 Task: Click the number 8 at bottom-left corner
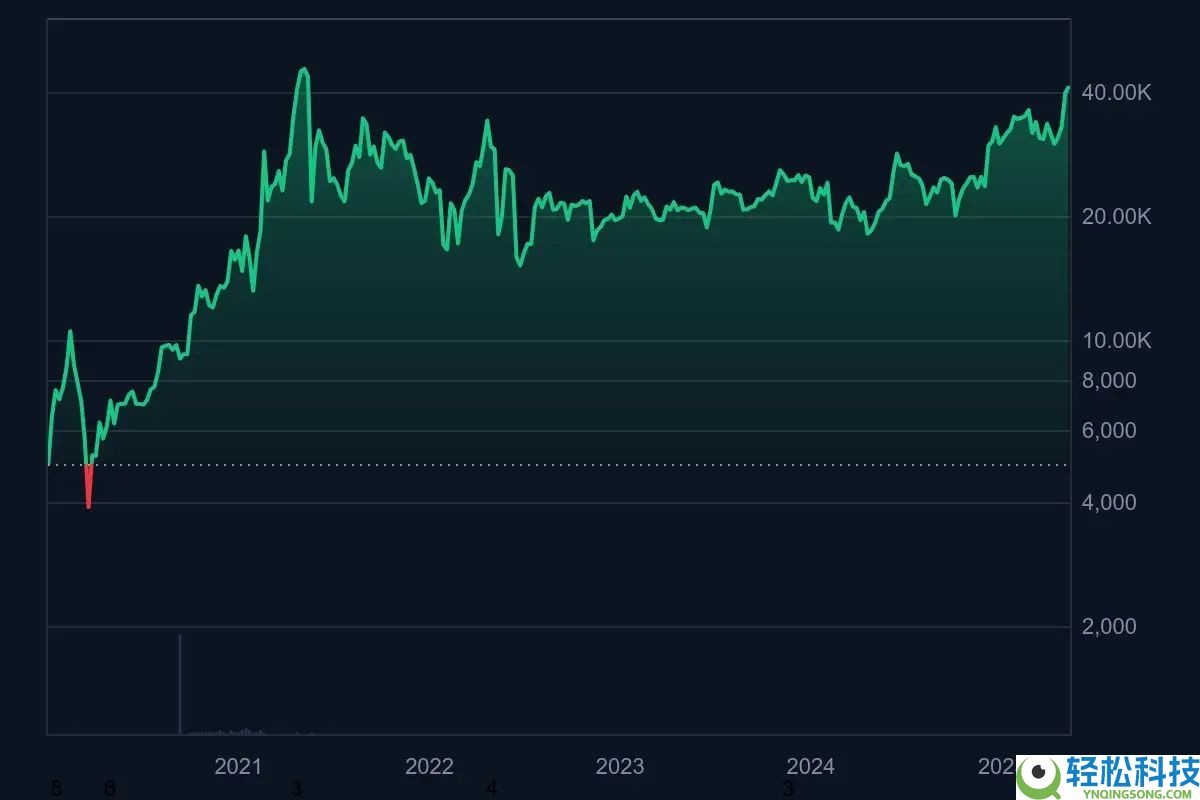pyautogui.click(x=55, y=790)
